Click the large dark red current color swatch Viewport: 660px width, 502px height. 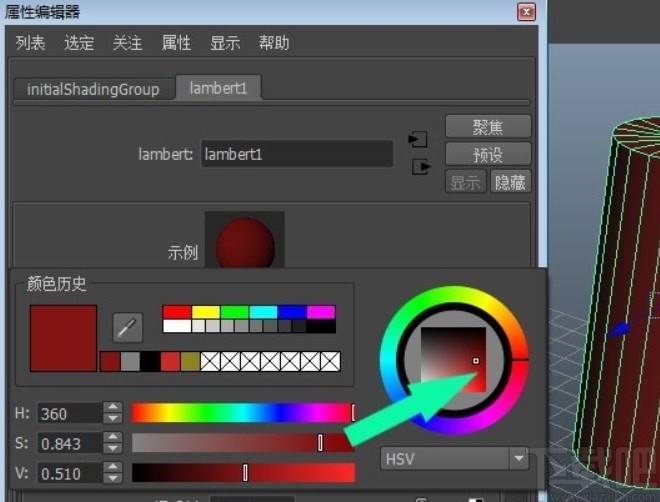[63, 338]
